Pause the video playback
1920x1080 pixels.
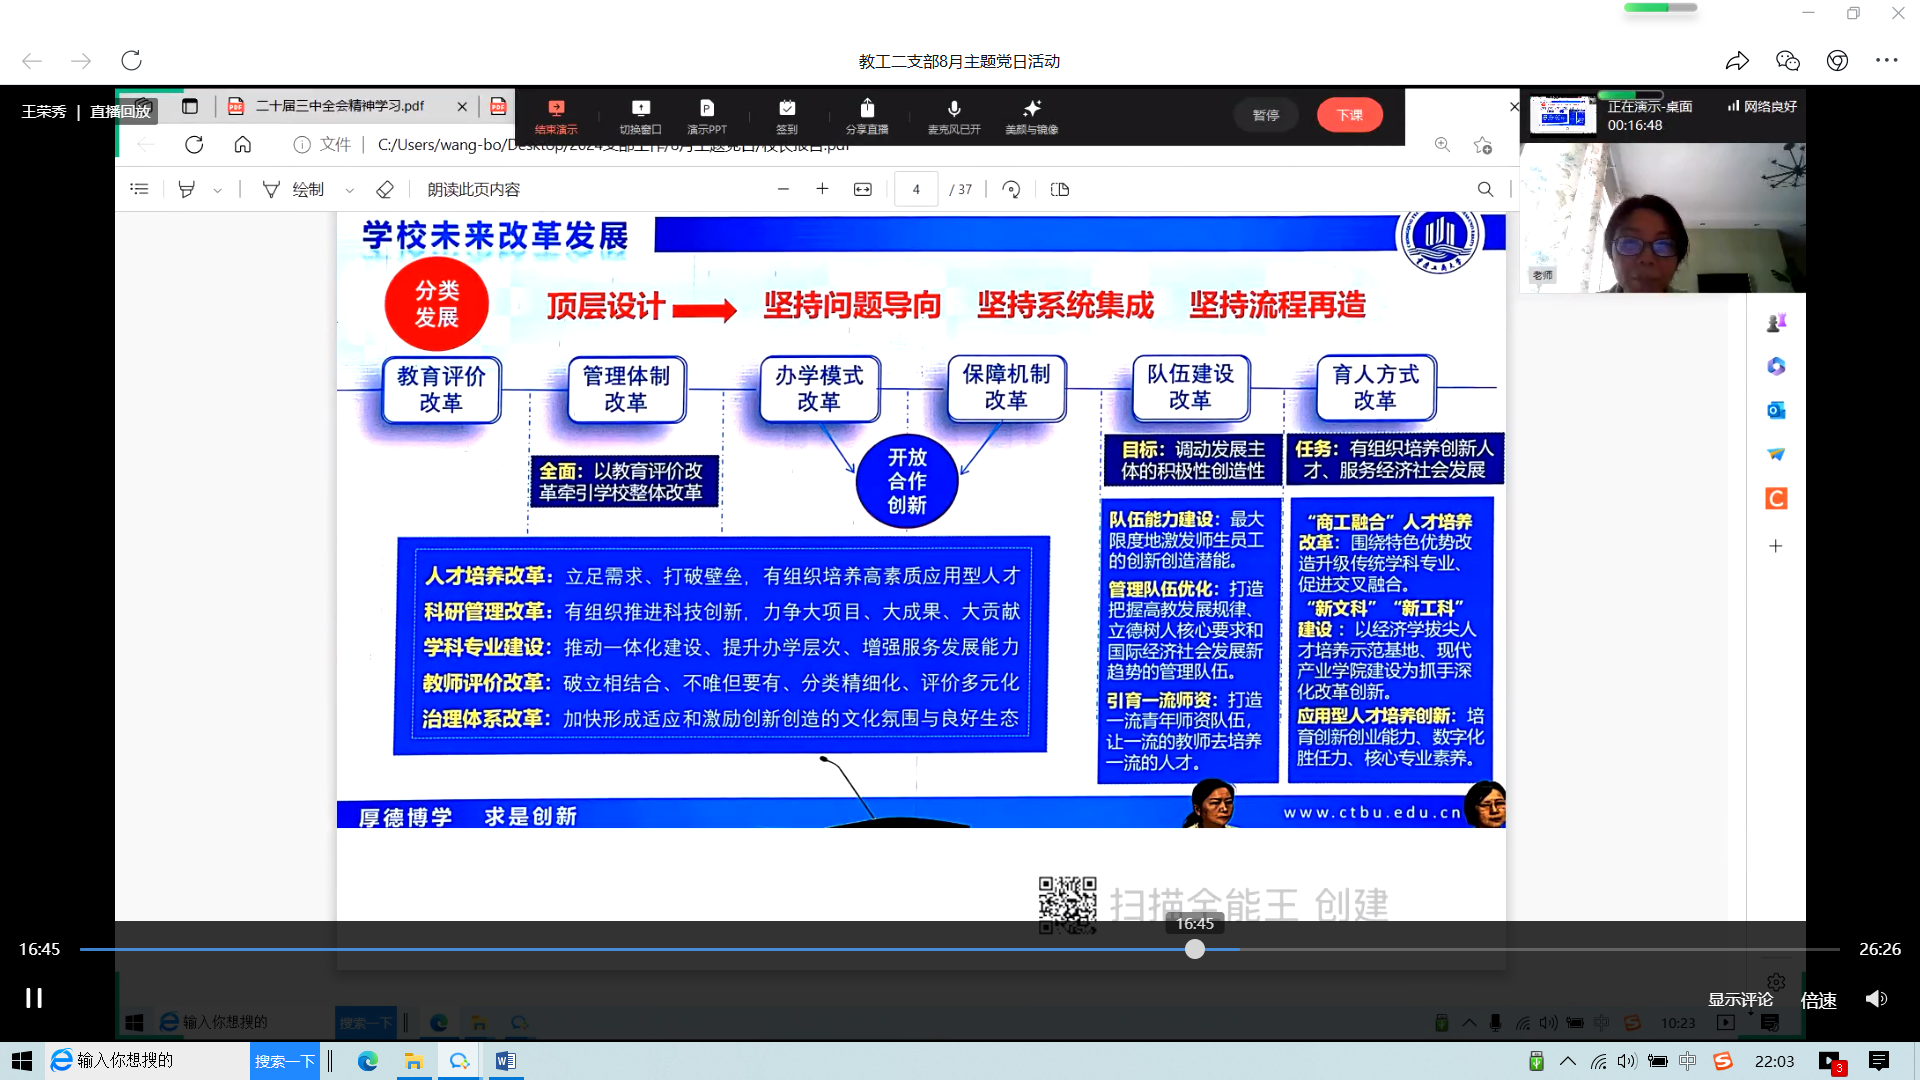click(34, 998)
